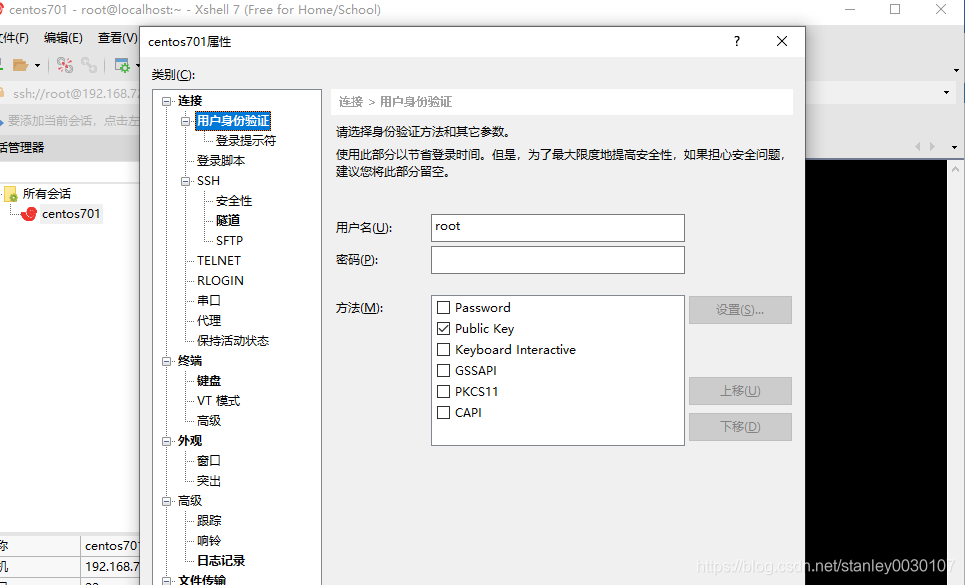The width and height of the screenshot is (965, 585).
Task: Click the 上移(U) button
Action: [740, 390]
